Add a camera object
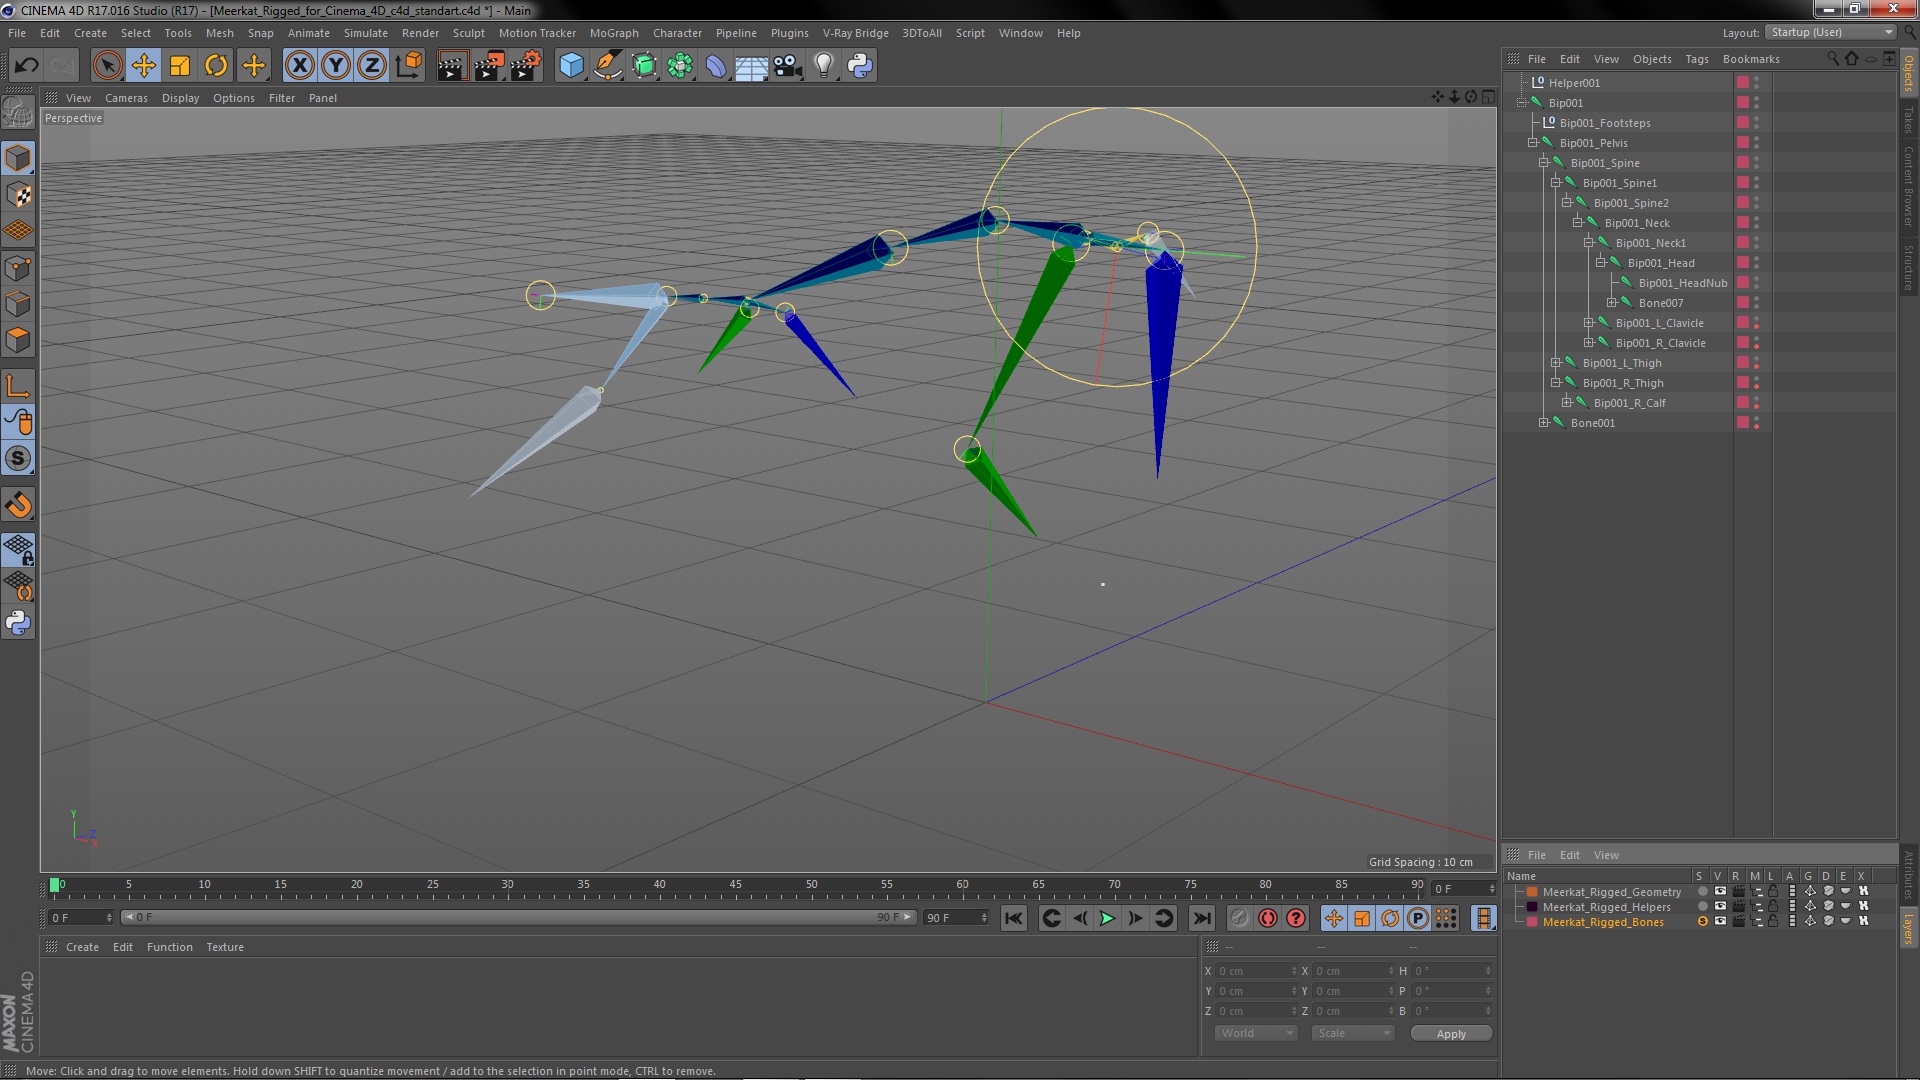 click(x=788, y=66)
